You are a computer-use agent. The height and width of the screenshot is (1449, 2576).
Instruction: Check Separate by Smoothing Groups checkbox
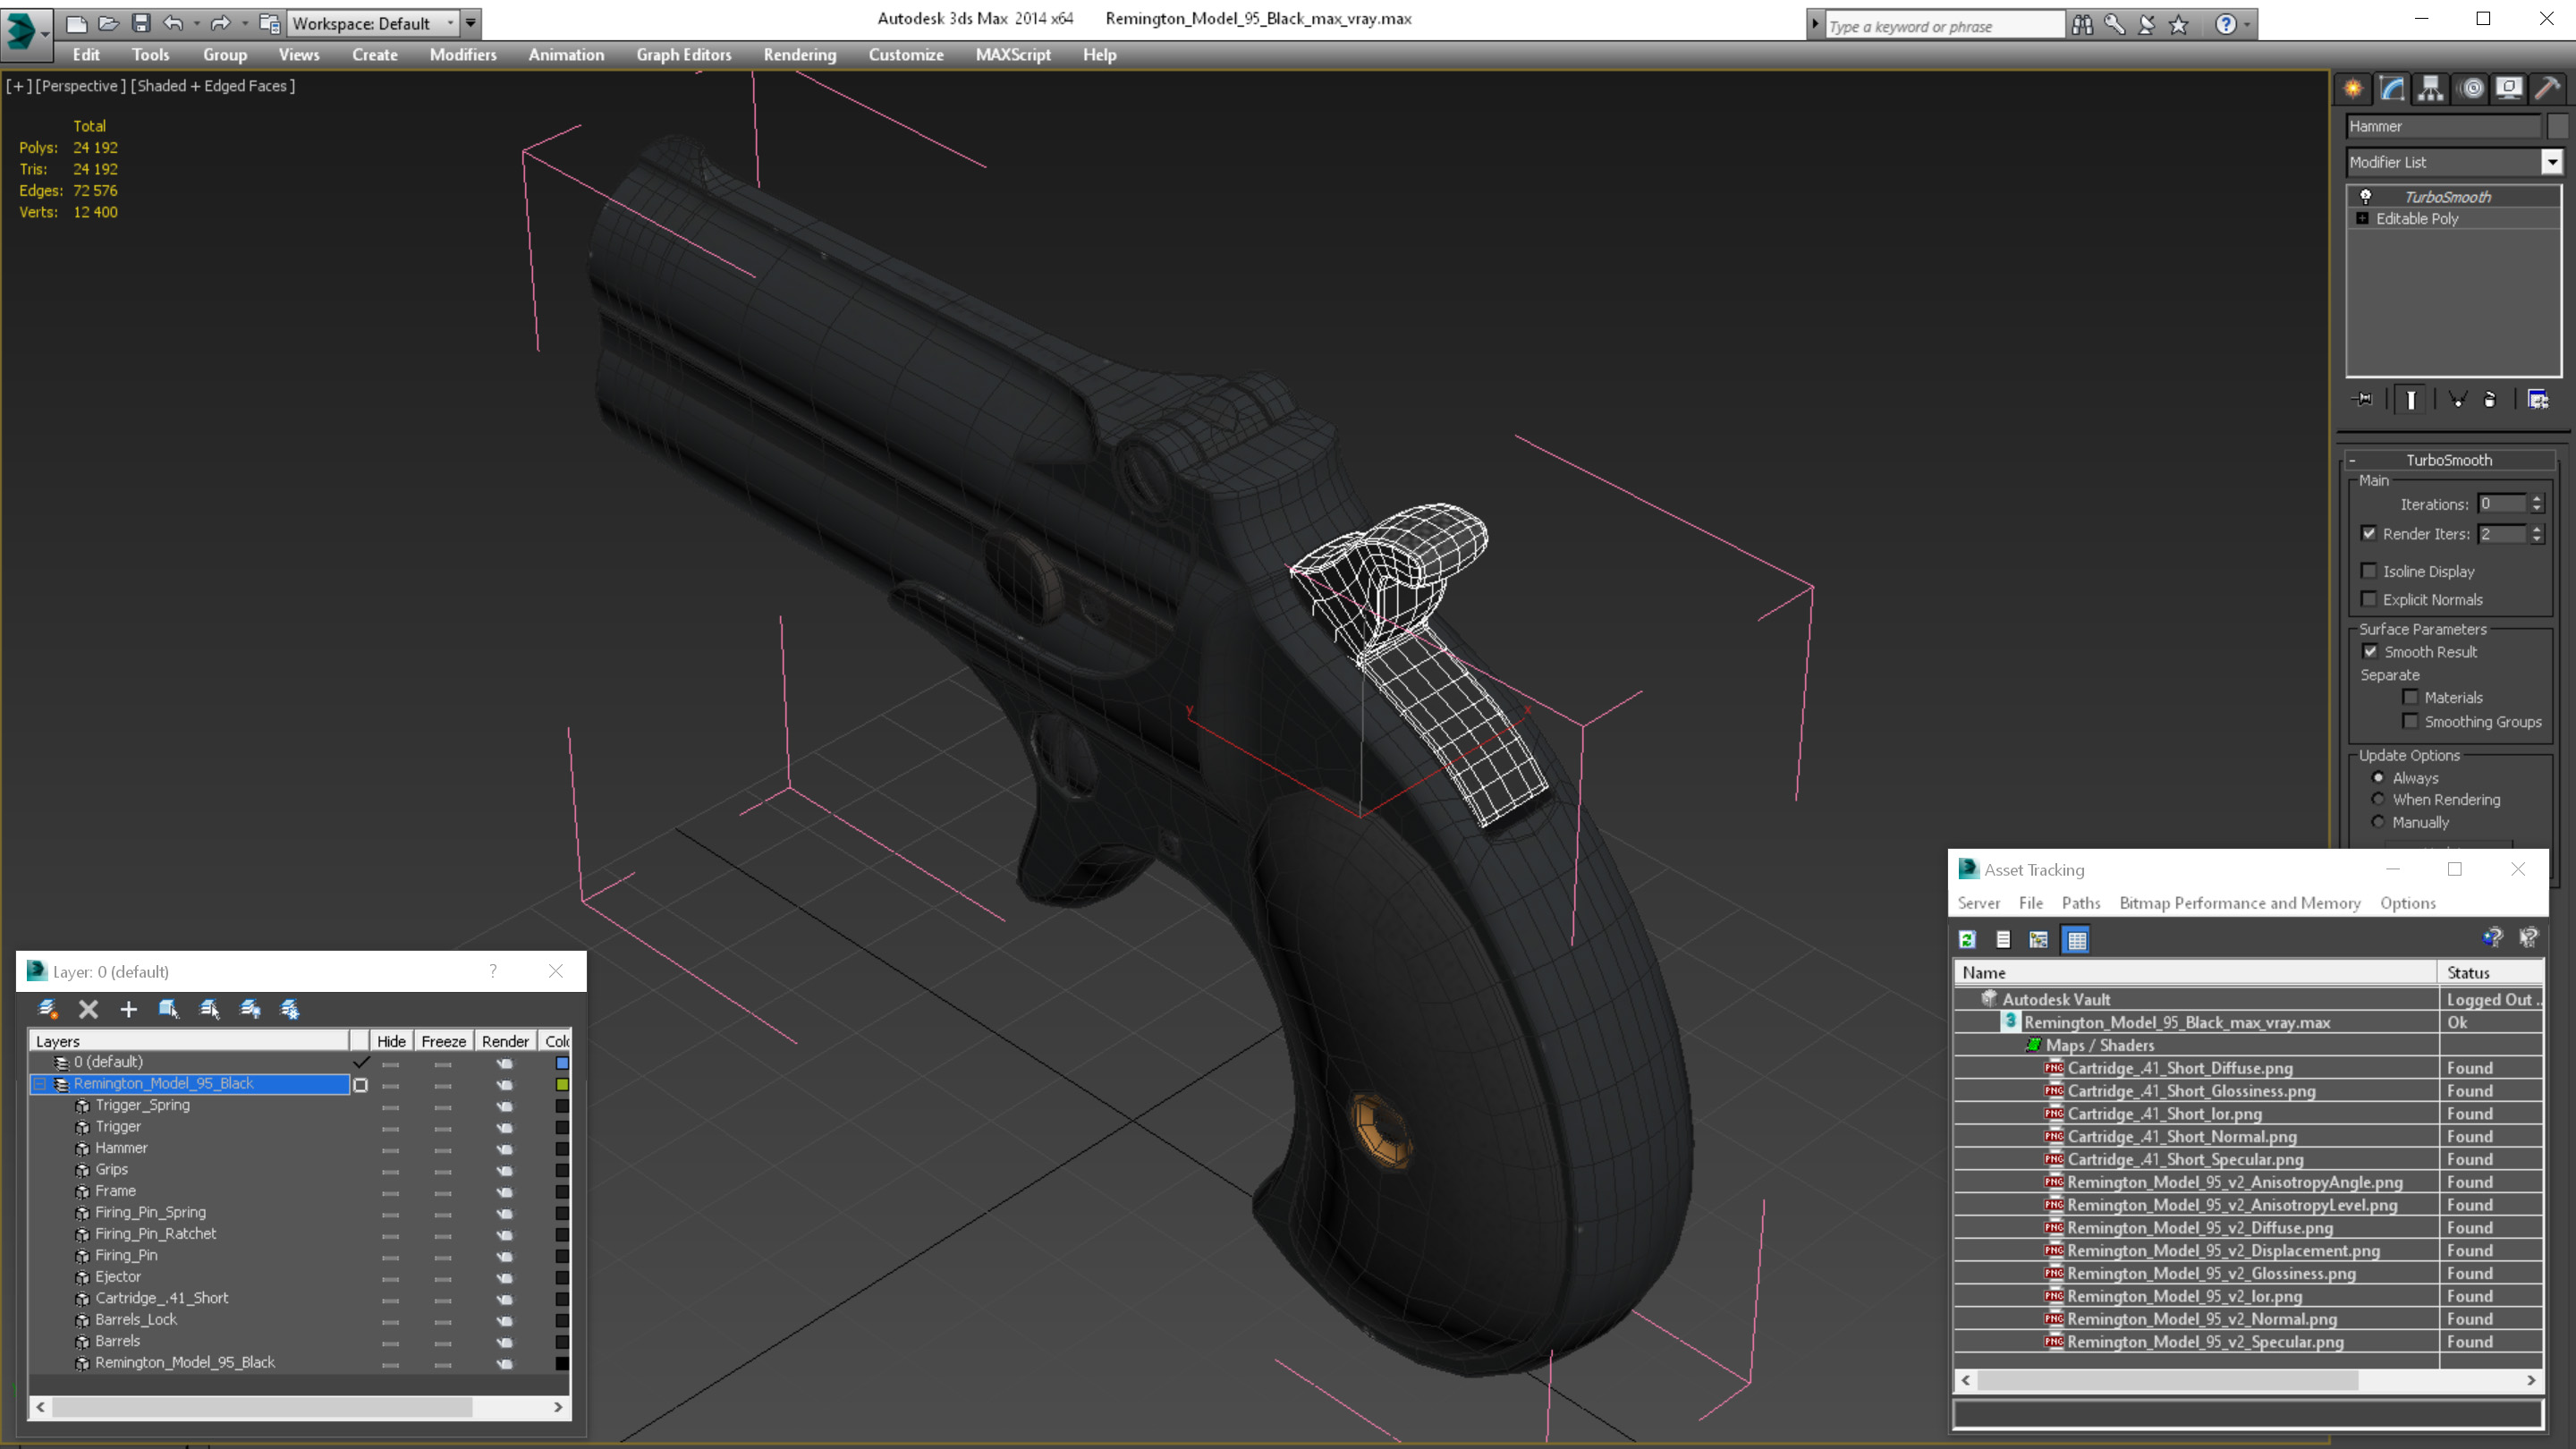tap(2410, 721)
